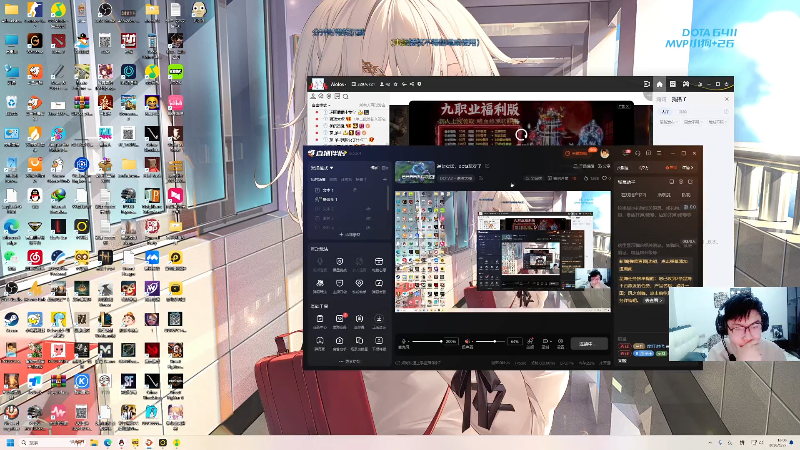Click the orange pill button in companion title bar
Viewport: 800px width, 450px height.
pos(577,153)
